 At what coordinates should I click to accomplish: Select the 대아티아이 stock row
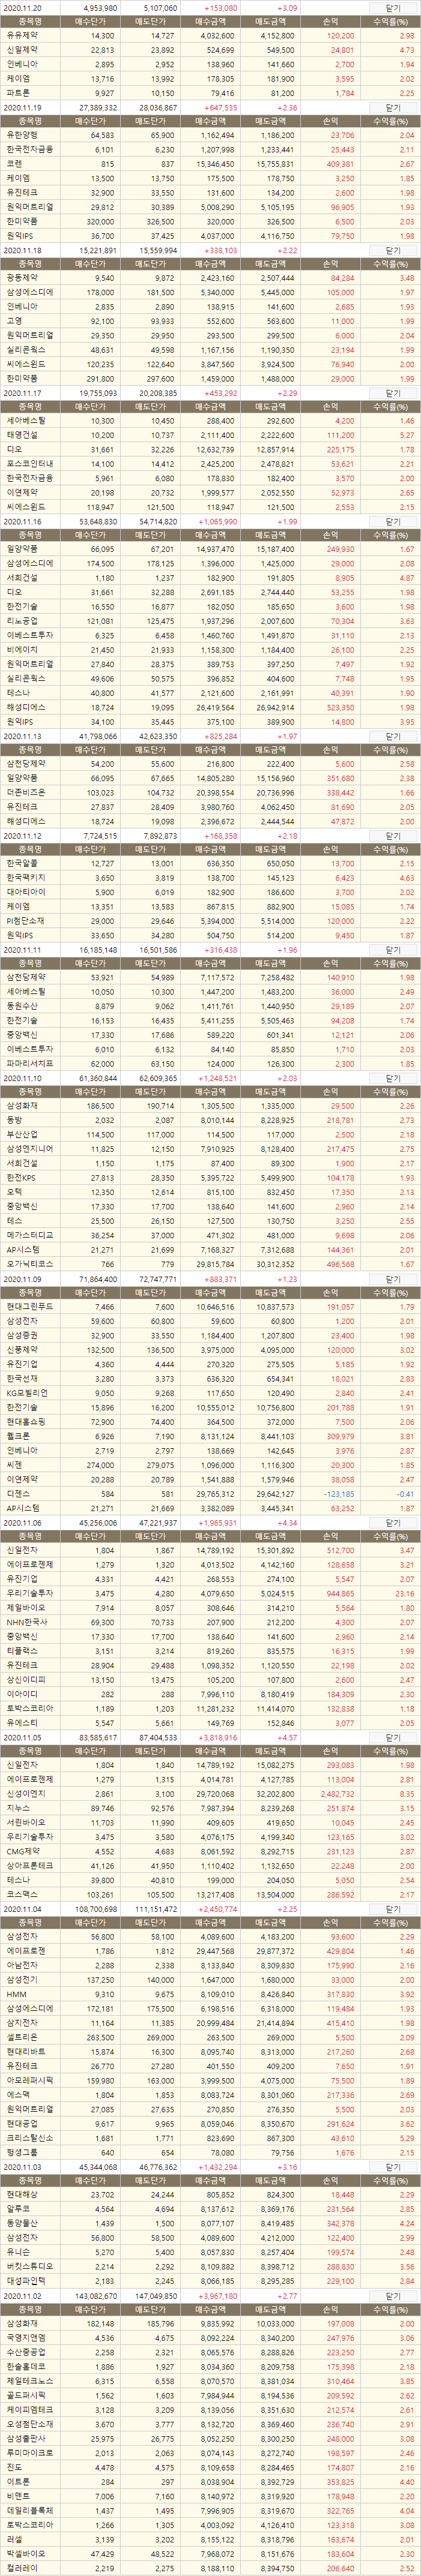coord(210,893)
